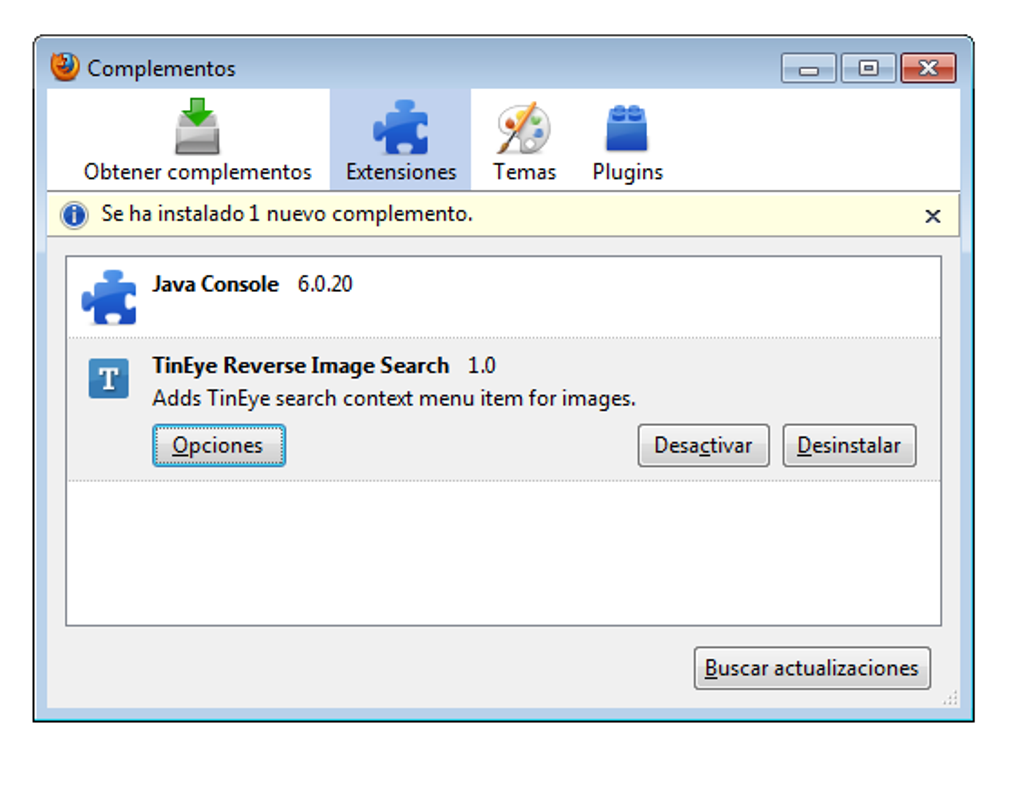Switch to the Temas tab label
Viewport: 1020px width, 804px height.
pos(524,172)
